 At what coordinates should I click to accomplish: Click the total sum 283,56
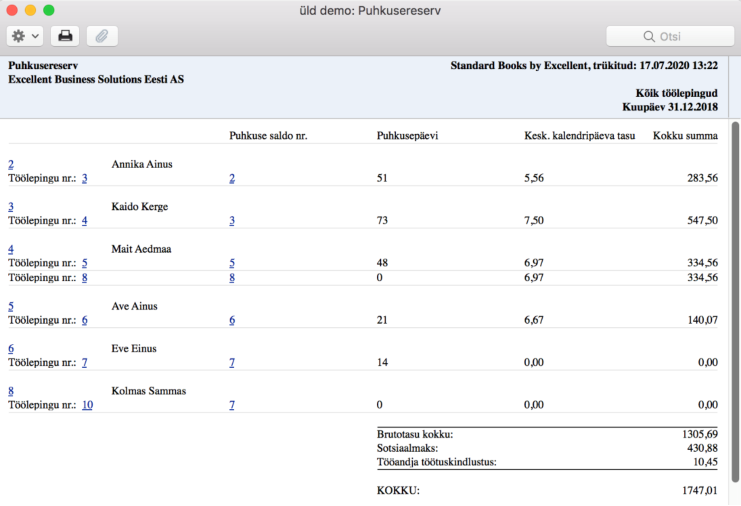(x=702, y=179)
